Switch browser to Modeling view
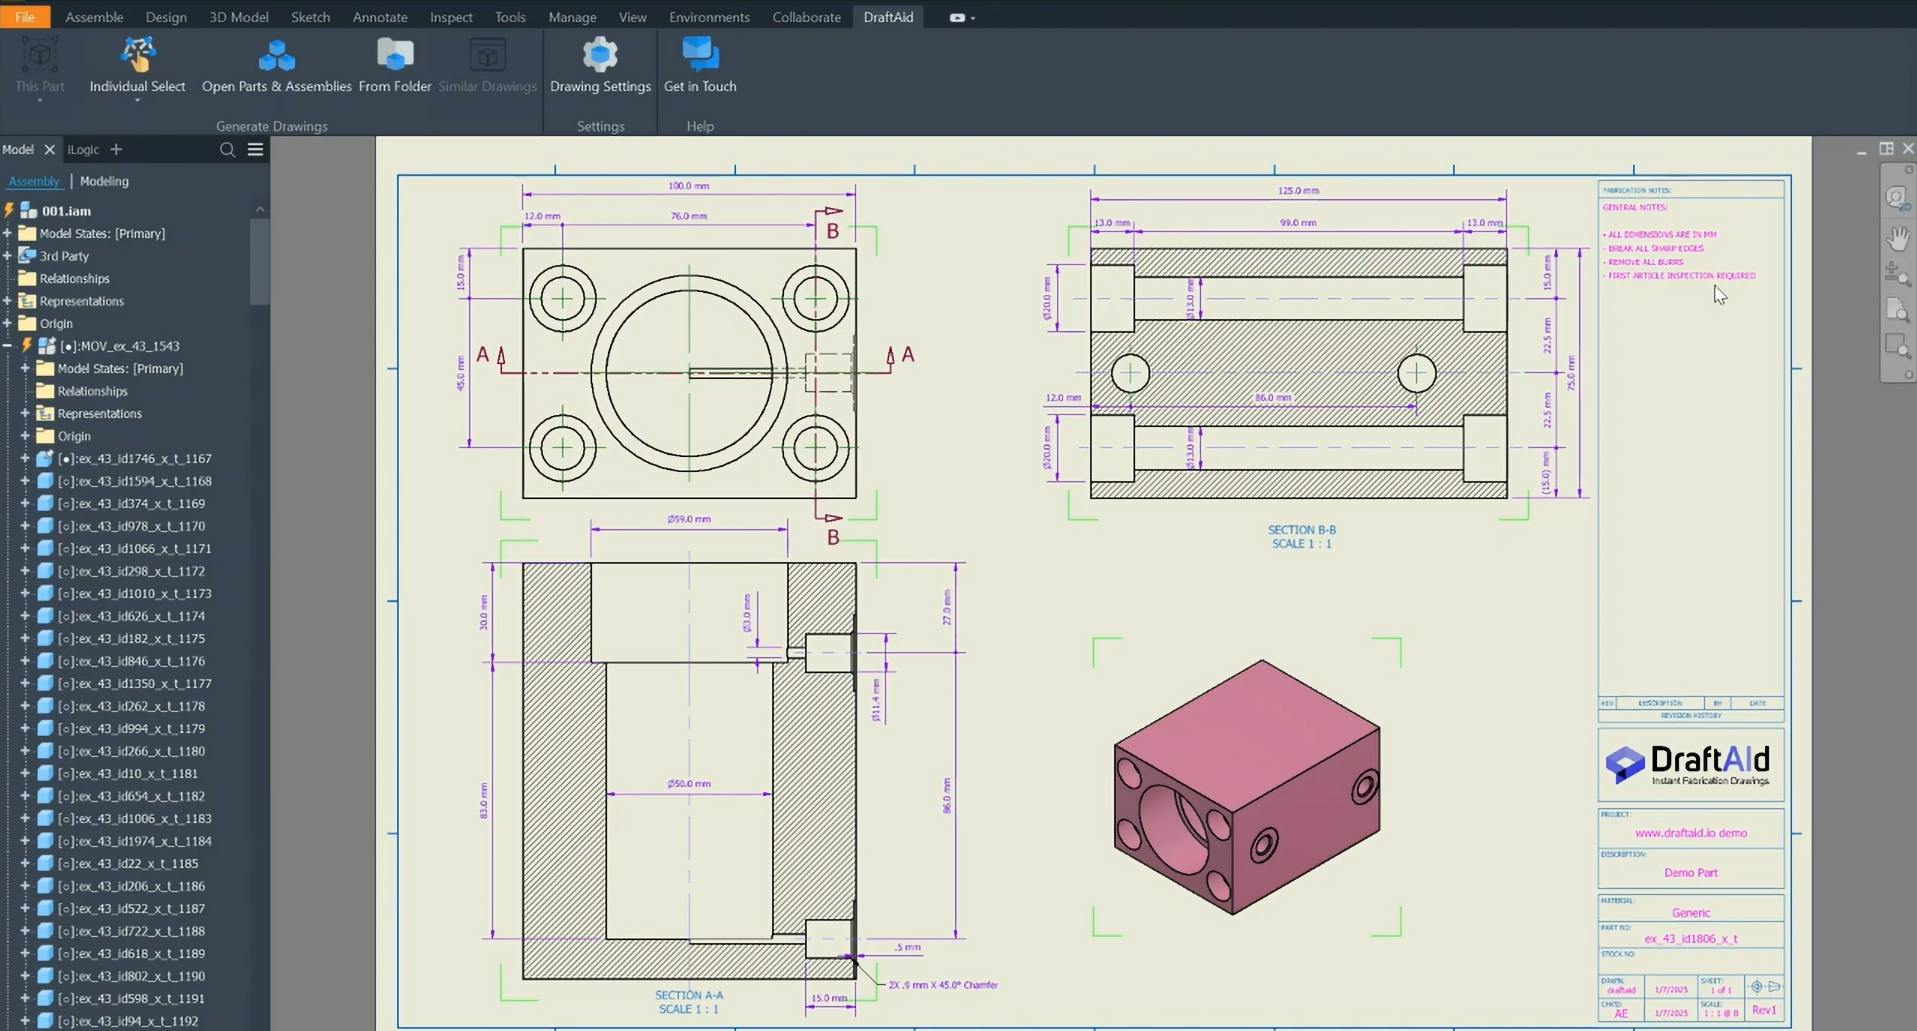 [104, 181]
